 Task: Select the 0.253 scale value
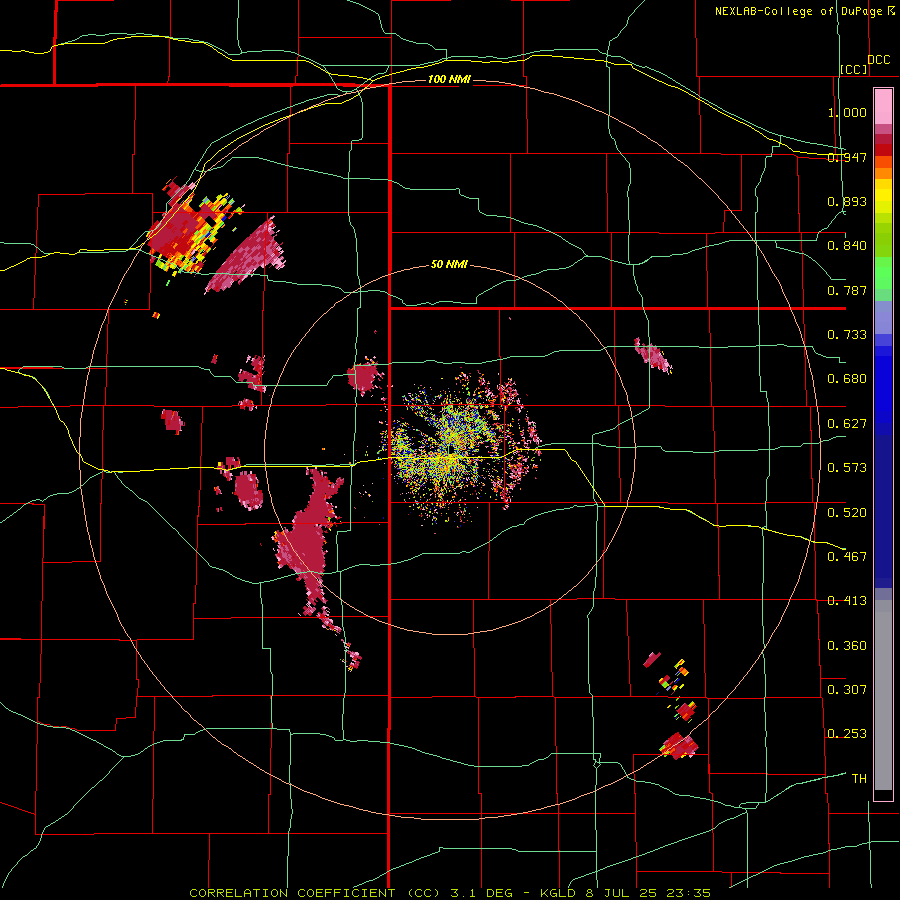pos(847,734)
